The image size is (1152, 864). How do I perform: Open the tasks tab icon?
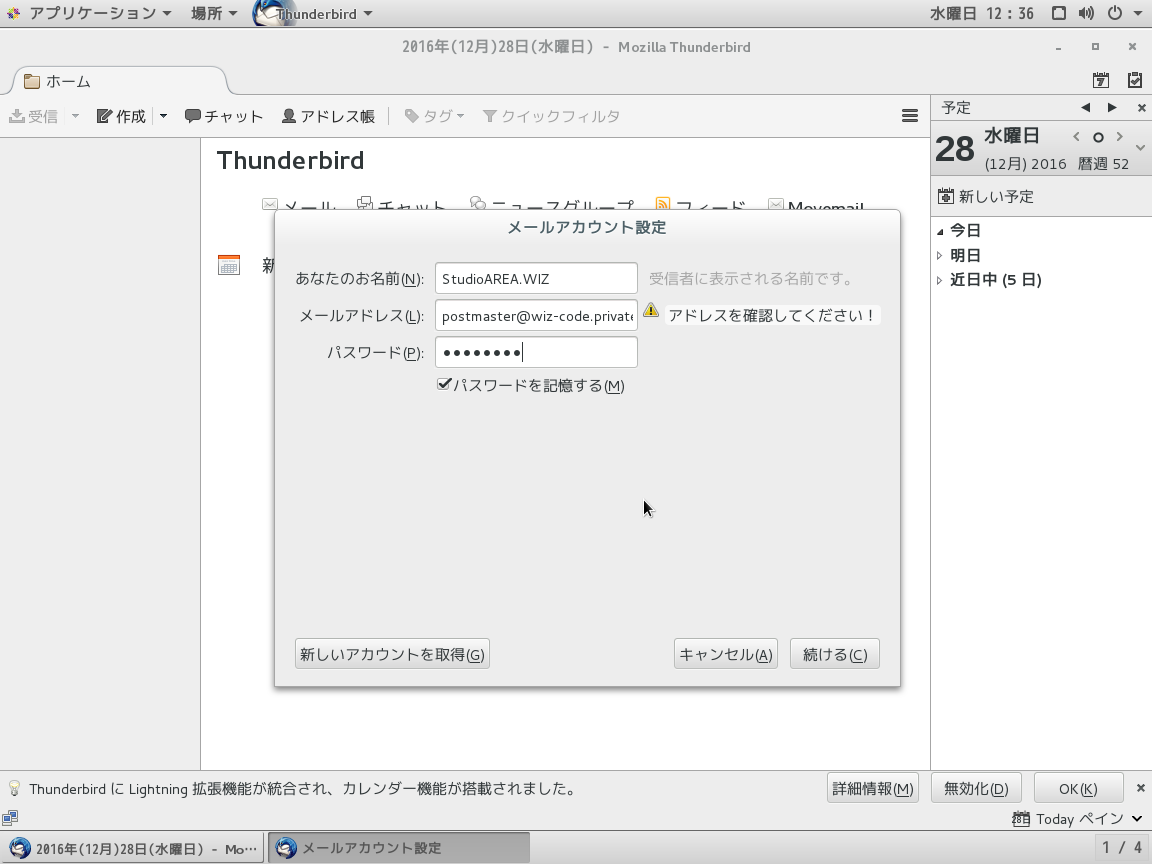click(x=1134, y=80)
